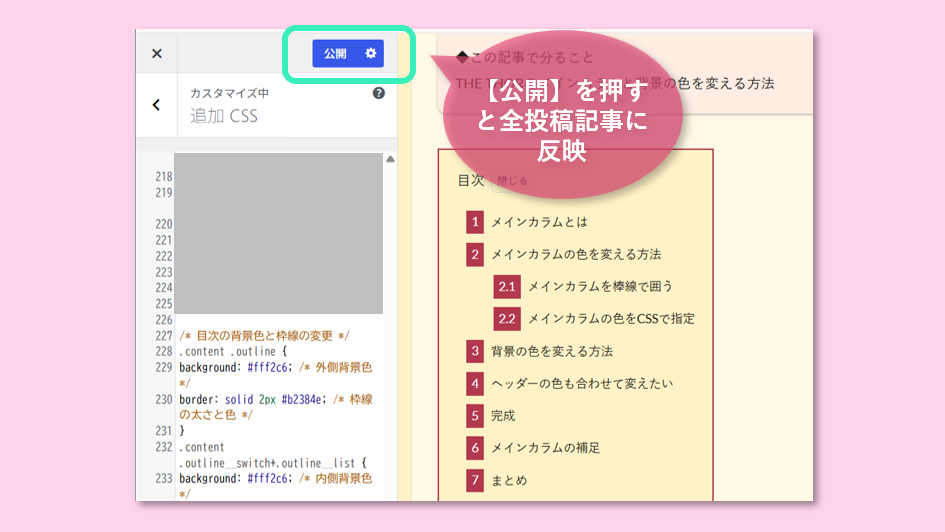The height and width of the screenshot is (532, 945).
Task: Click the closing brace on line 231
Action: click(x=181, y=431)
